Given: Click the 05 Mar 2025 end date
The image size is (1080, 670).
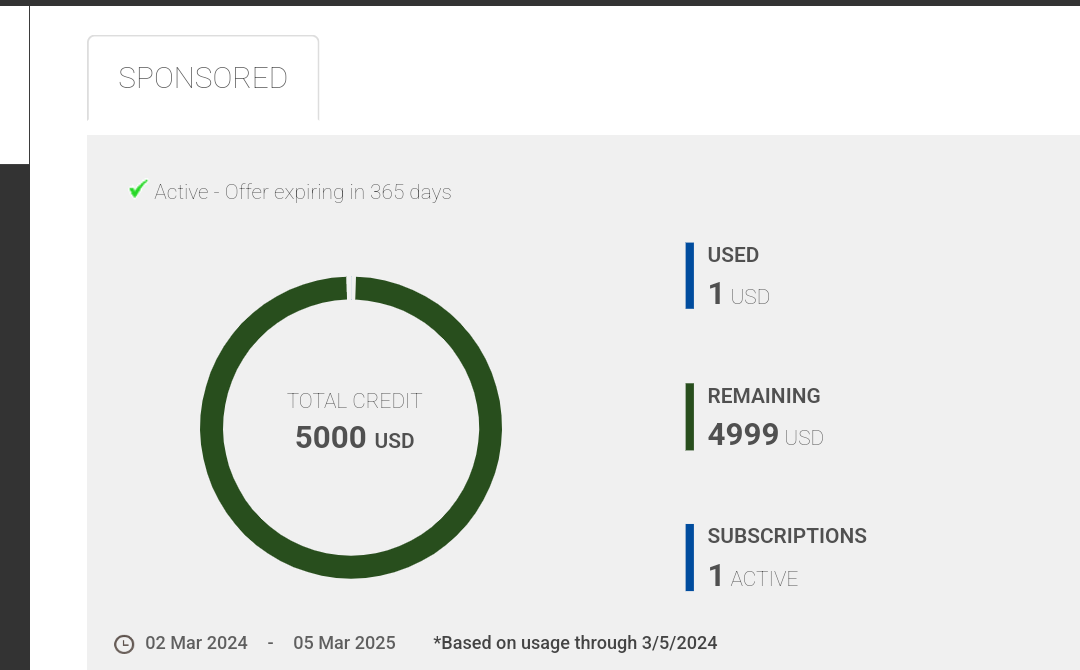Looking at the screenshot, I should point(344,643).
